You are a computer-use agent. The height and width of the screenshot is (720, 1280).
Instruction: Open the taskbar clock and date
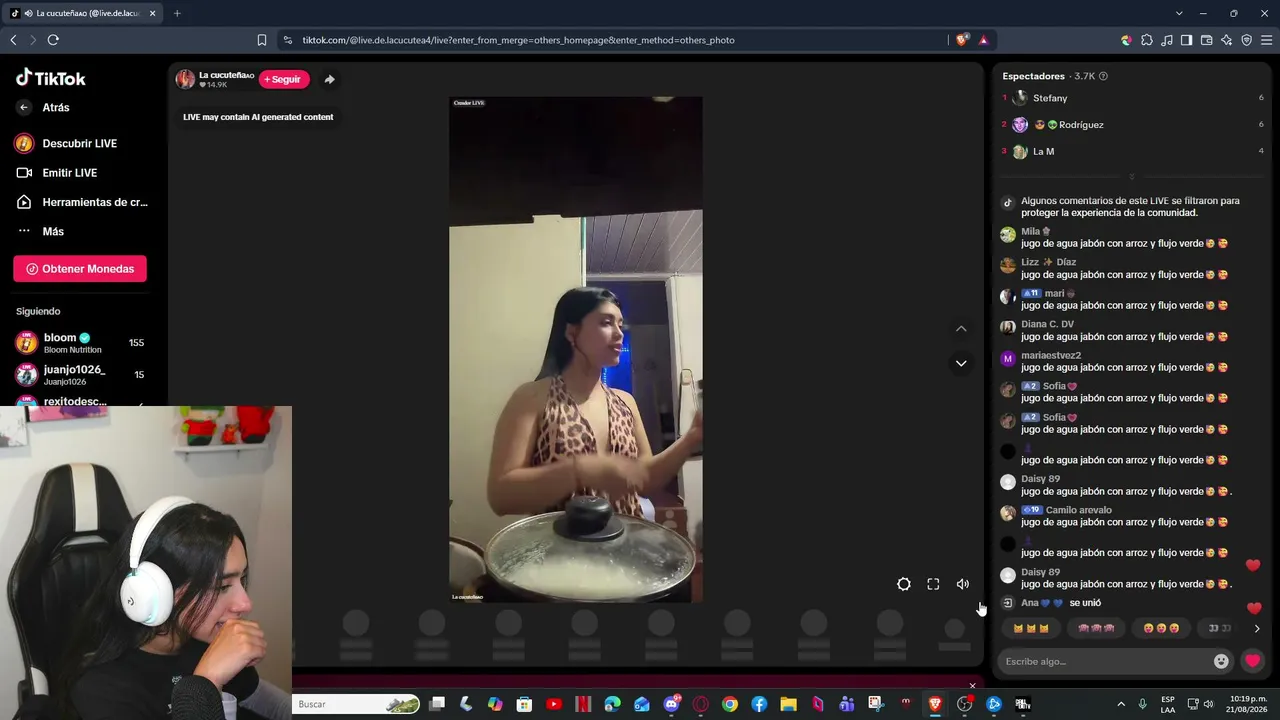tap(1249, 704)
